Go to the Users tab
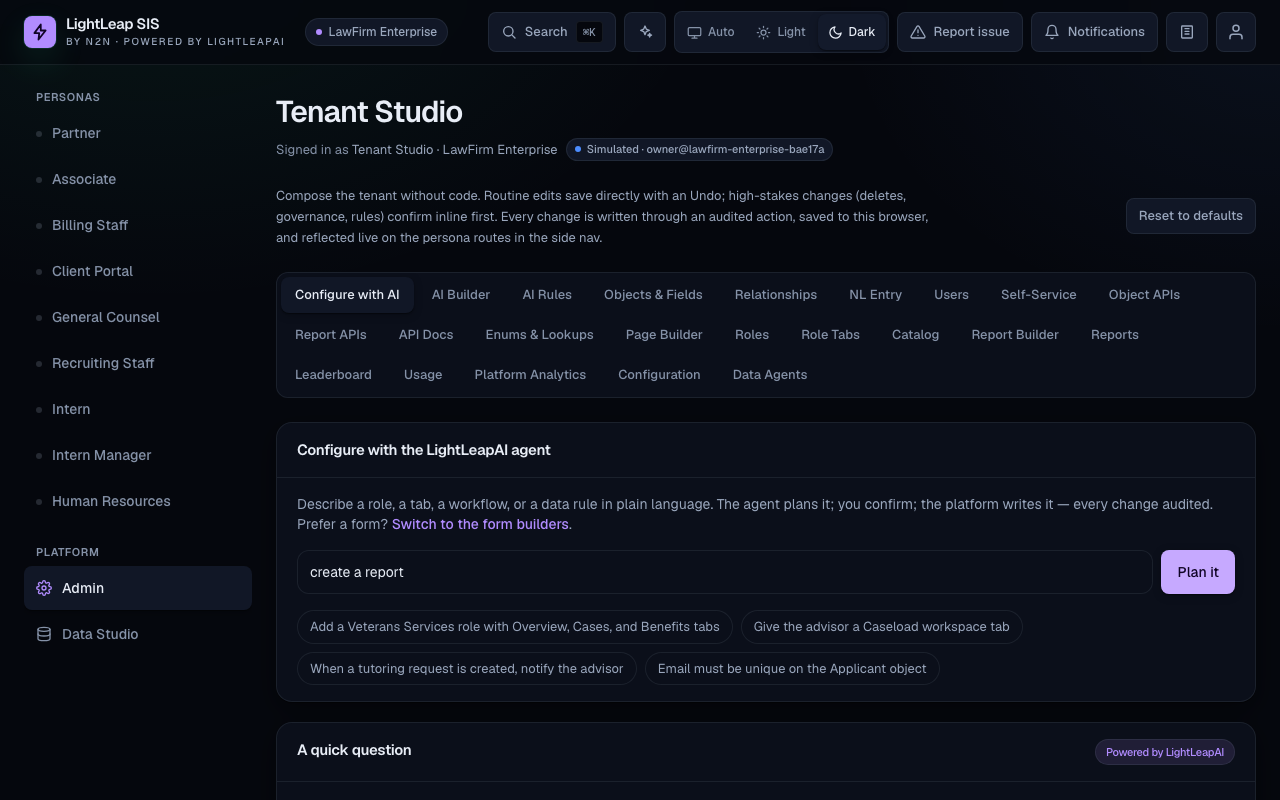Image resolution: width=1280 pixels, height=800 pixels. (951, 295)
